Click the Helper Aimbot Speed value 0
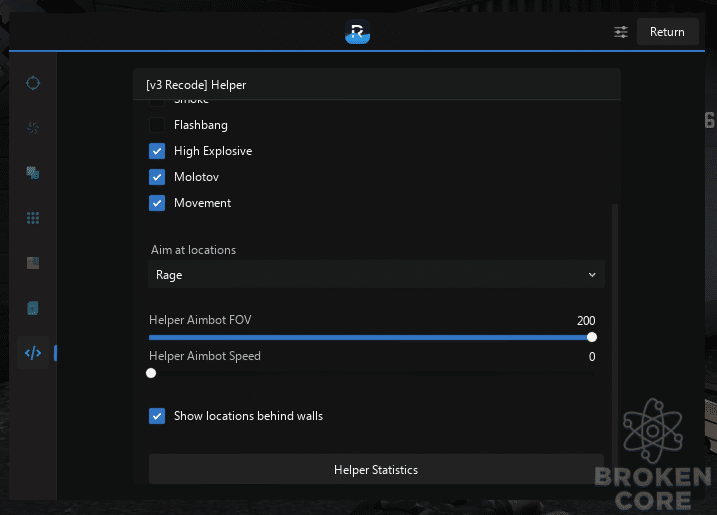 (592, 357)
